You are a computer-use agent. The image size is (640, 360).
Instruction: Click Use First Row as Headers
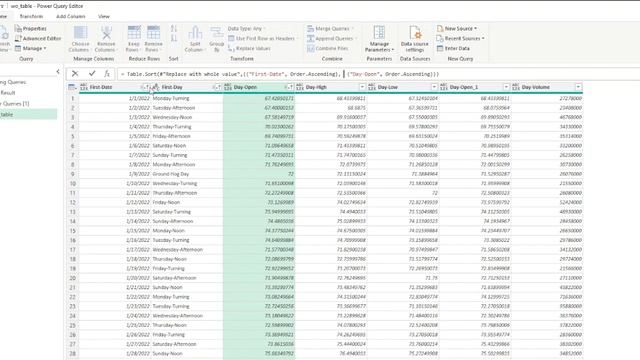pyautogui.click(x=261, y=38)
